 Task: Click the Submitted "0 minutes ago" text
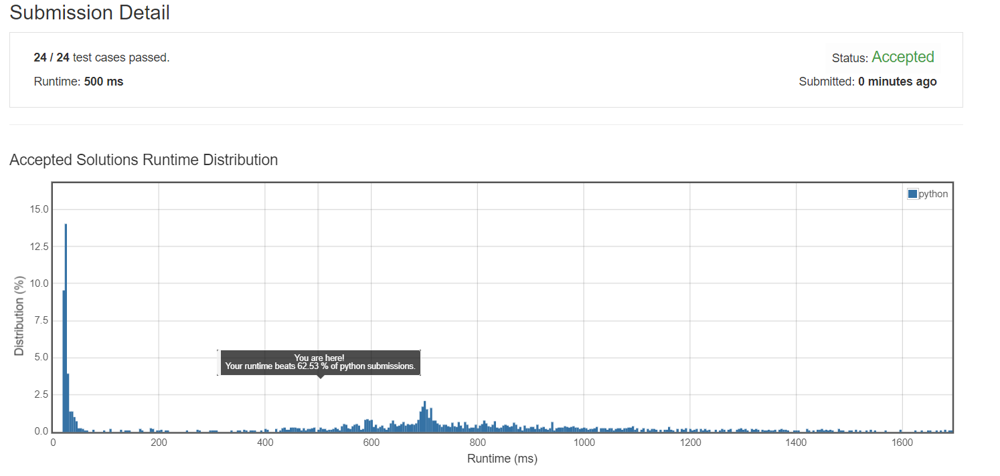(897, 81)
